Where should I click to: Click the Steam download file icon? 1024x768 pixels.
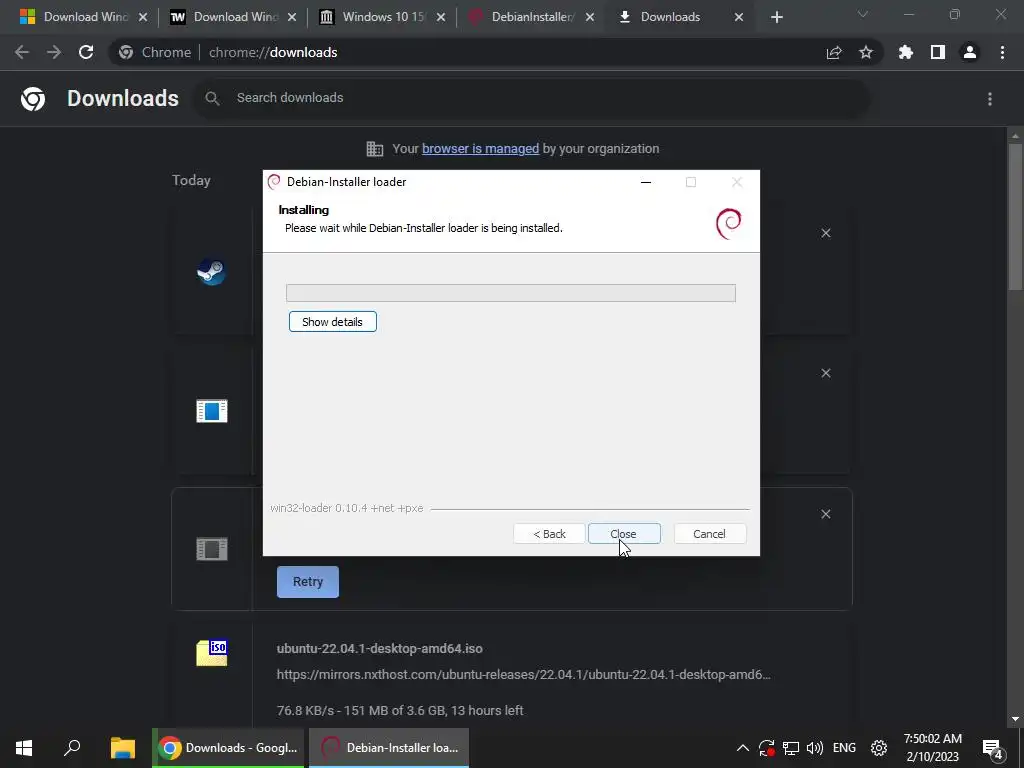(212, 271)
